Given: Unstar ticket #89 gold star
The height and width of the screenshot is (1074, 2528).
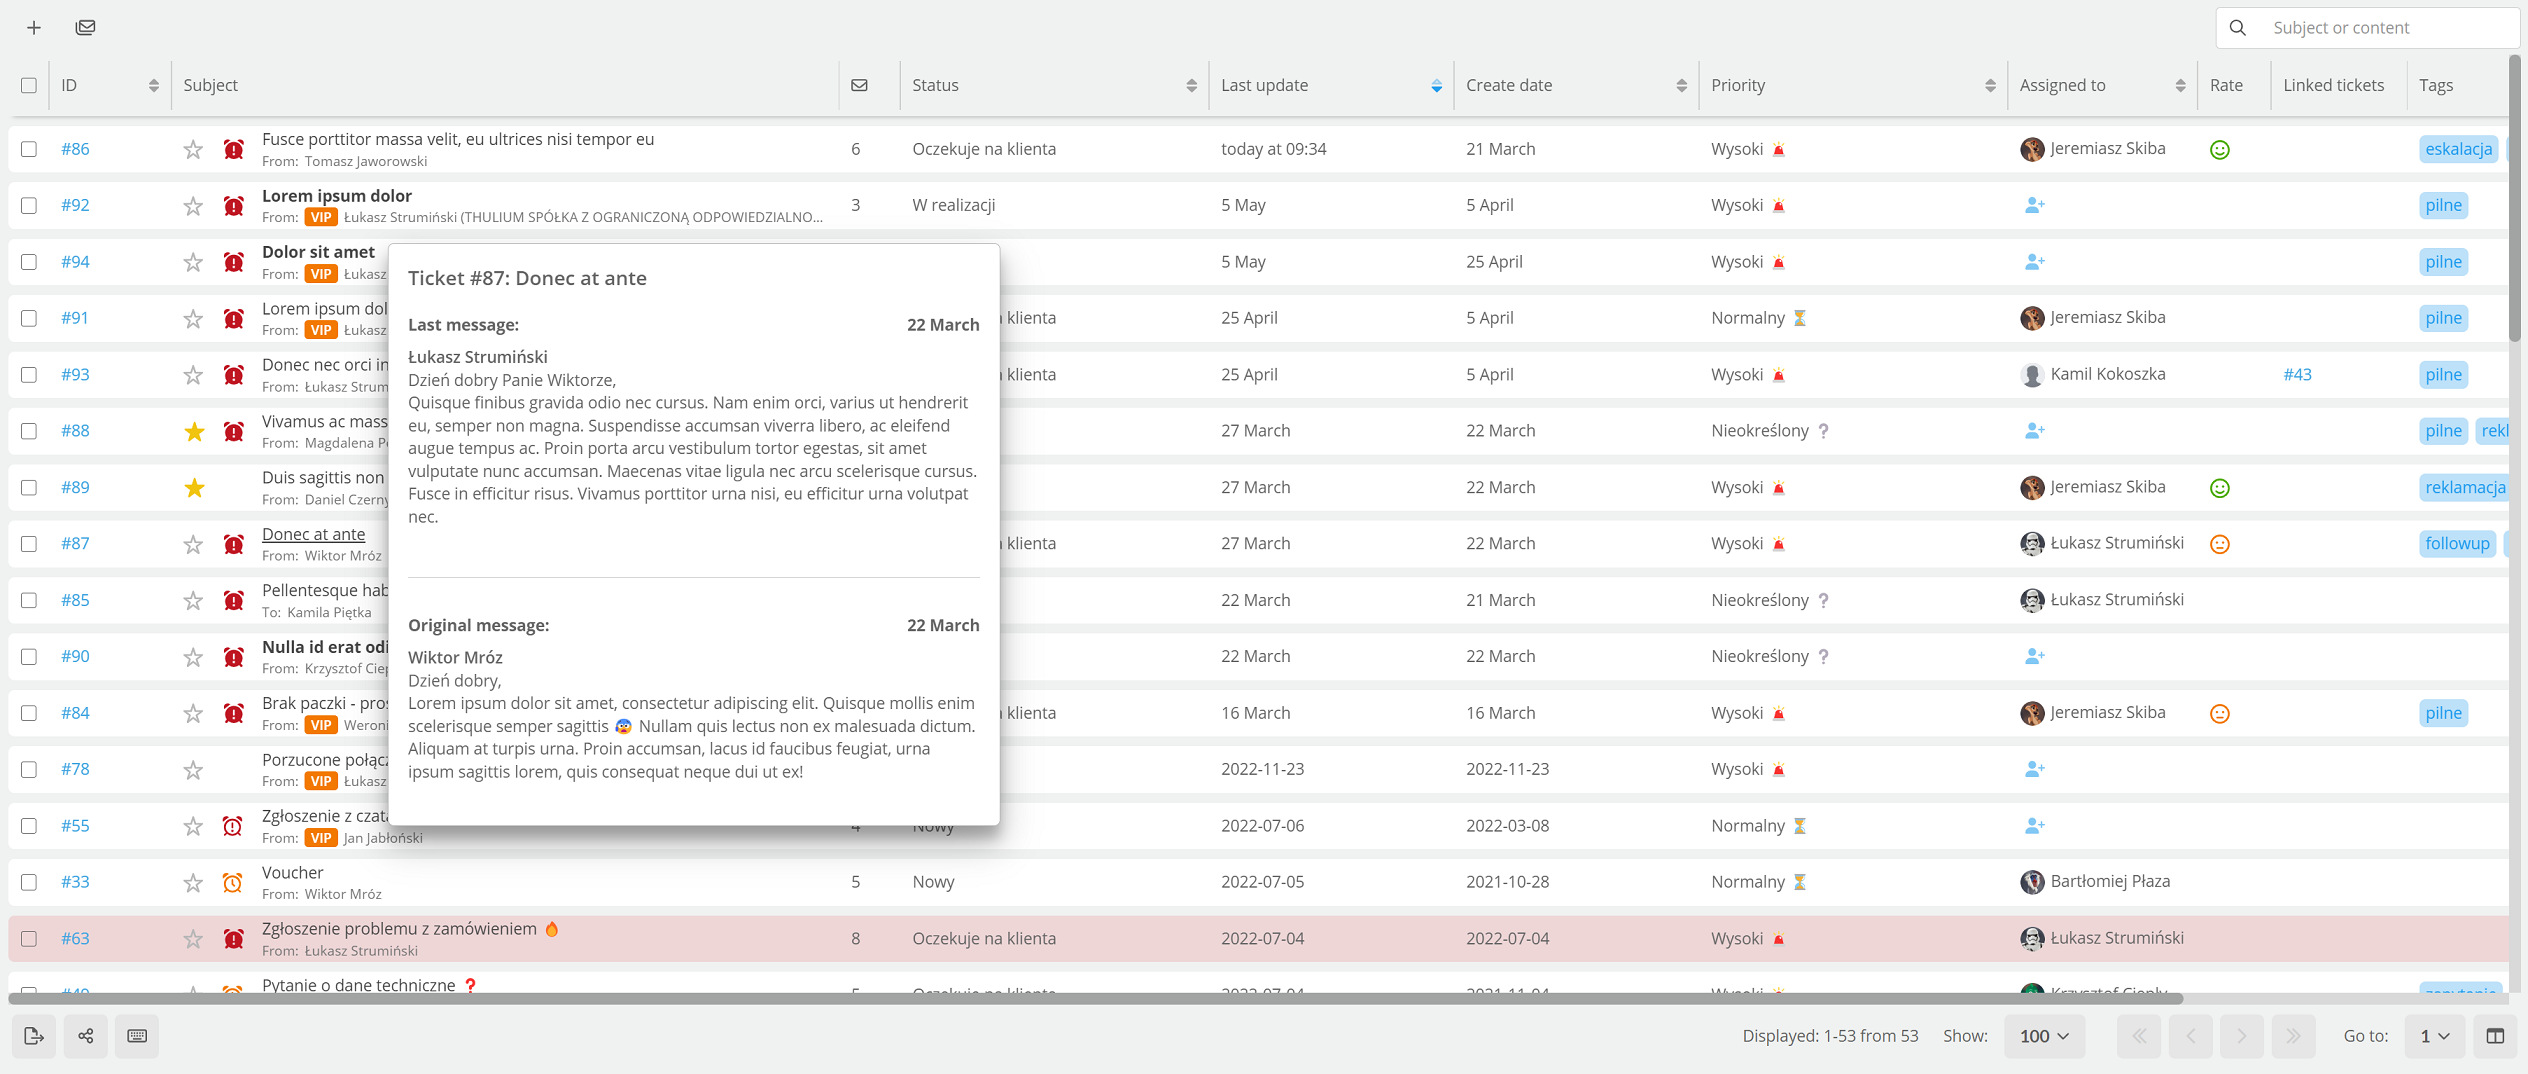Looking at the screenshot, I should click(x=194, y=488).
